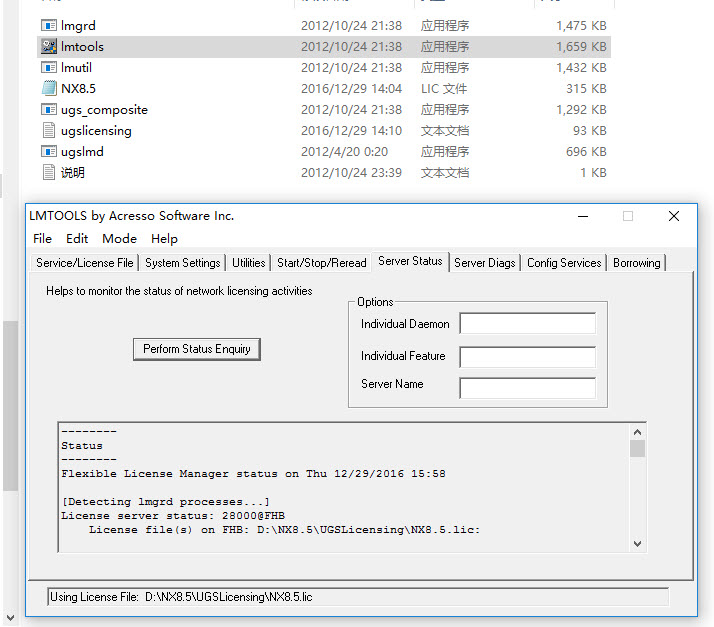Select the ugs_composite application icon
The image size is (714, 627).
coord(49,109)
